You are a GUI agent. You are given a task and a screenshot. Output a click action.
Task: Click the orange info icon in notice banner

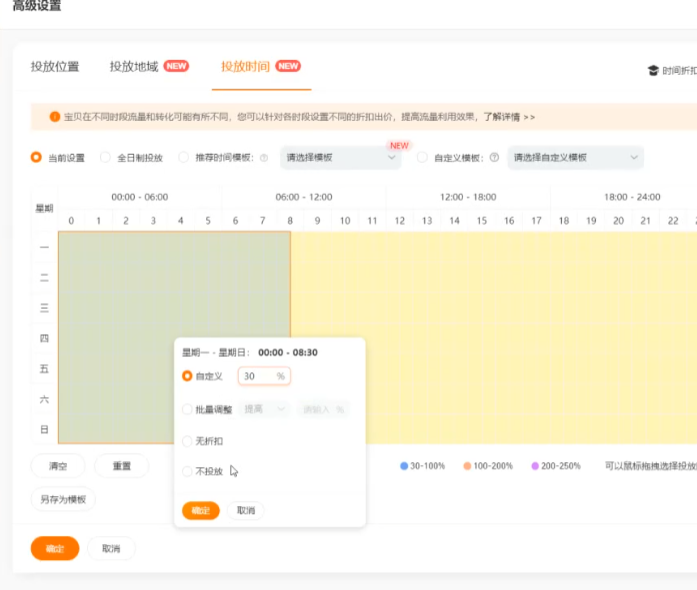(54, 117)
